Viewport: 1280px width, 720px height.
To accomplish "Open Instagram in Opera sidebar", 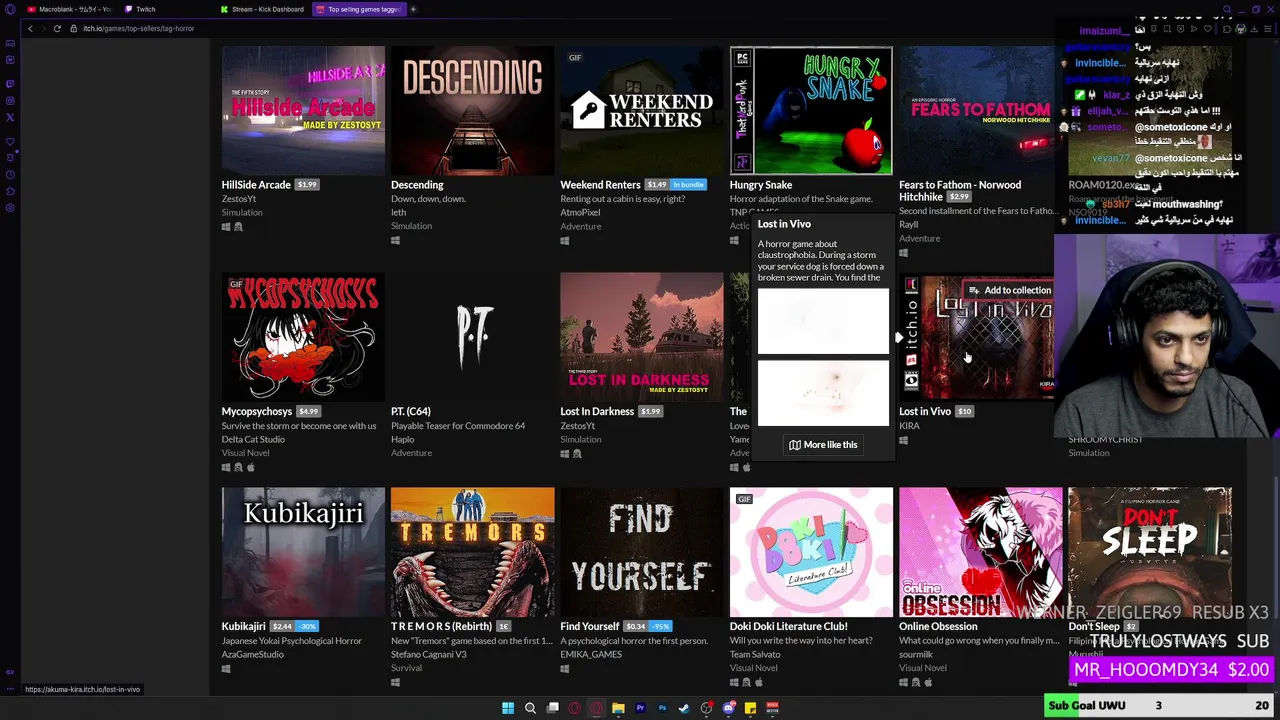I will (10, 101).
